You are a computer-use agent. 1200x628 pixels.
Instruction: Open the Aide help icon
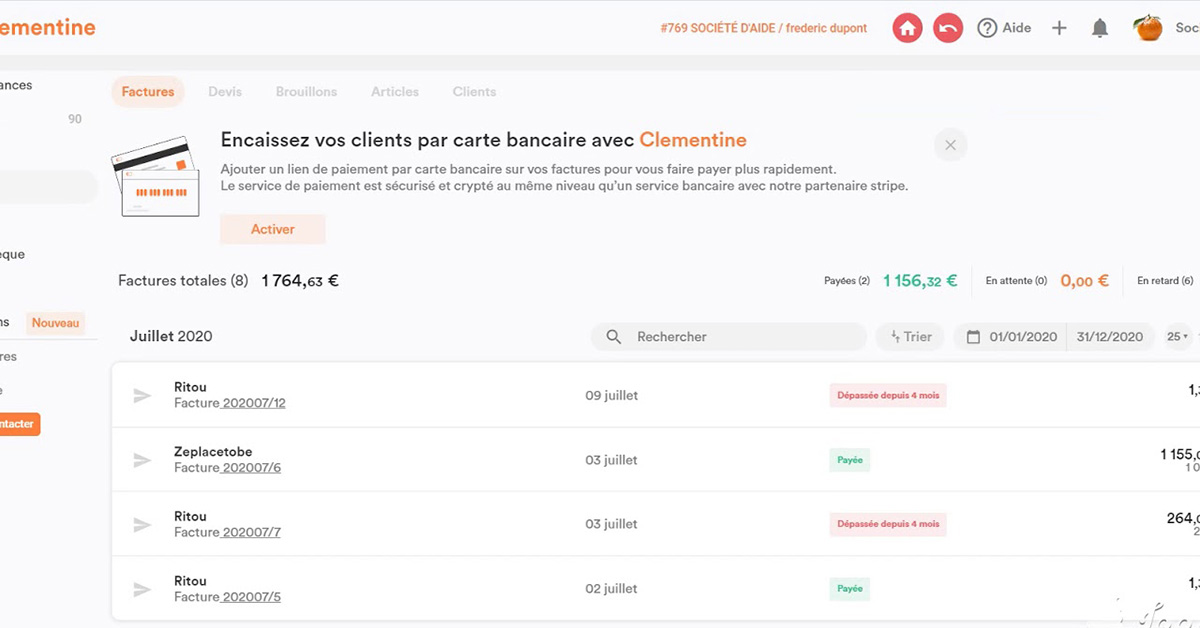pyautogui.click(x=988, y=28)
